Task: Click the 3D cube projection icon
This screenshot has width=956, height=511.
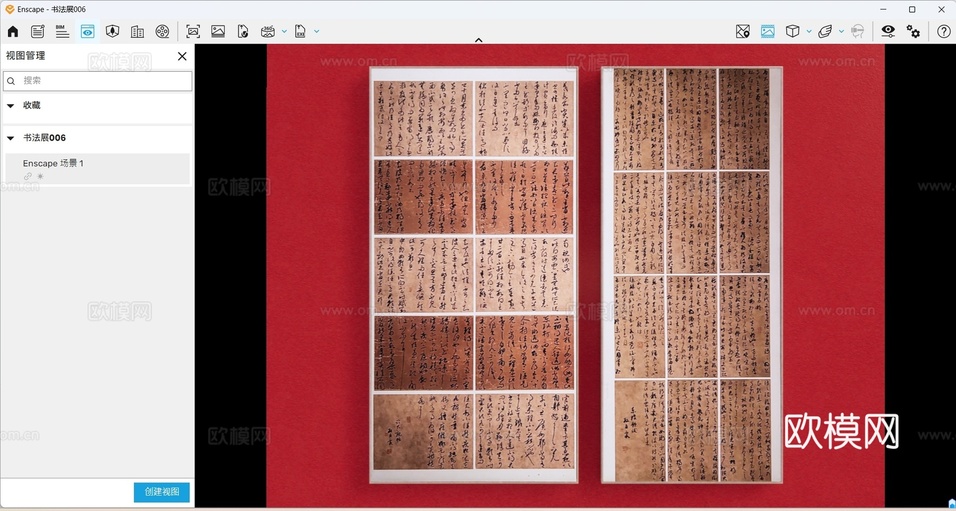Action: 793,32
